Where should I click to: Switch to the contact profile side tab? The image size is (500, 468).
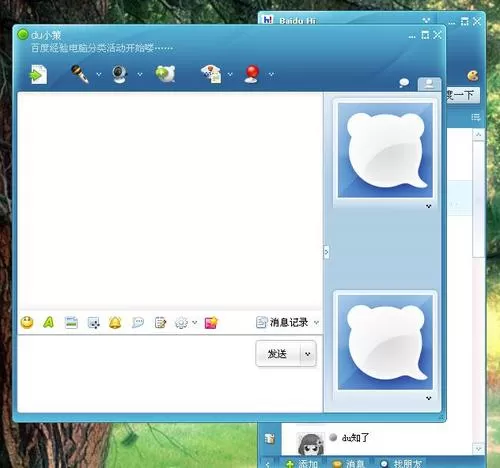429,84
